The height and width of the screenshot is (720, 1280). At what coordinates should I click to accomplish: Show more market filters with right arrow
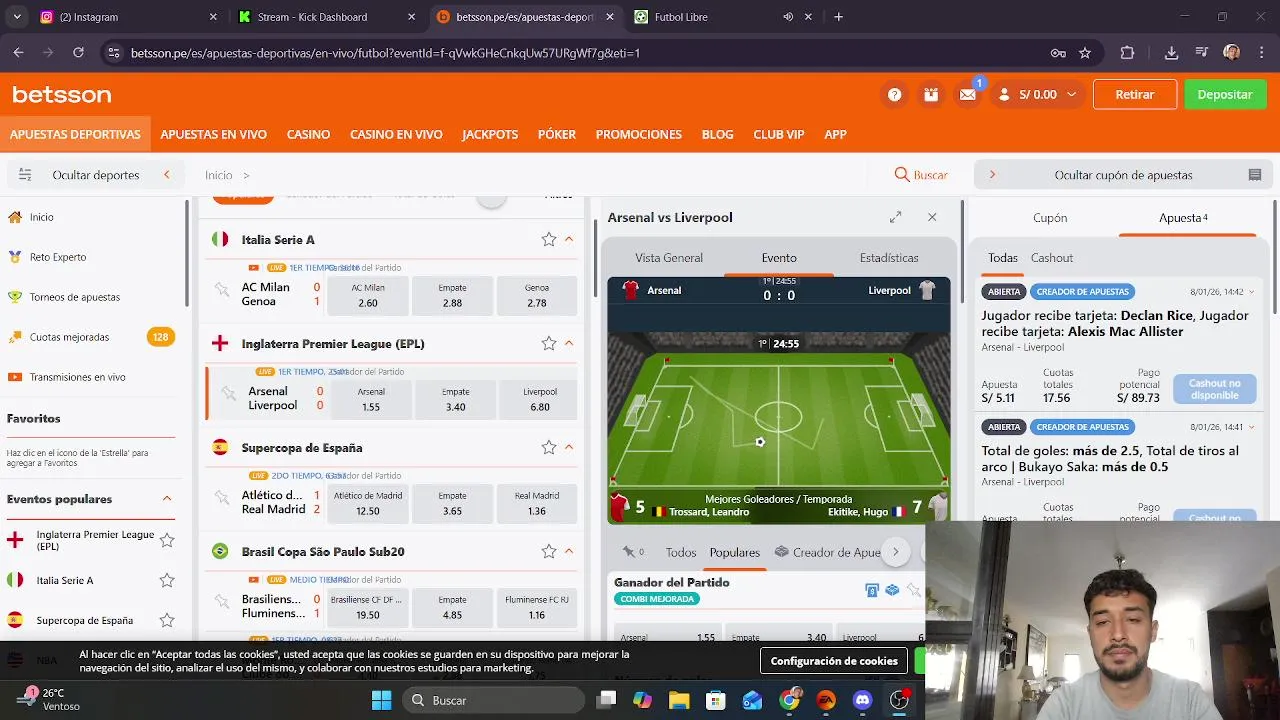click(x=896, y=552)
